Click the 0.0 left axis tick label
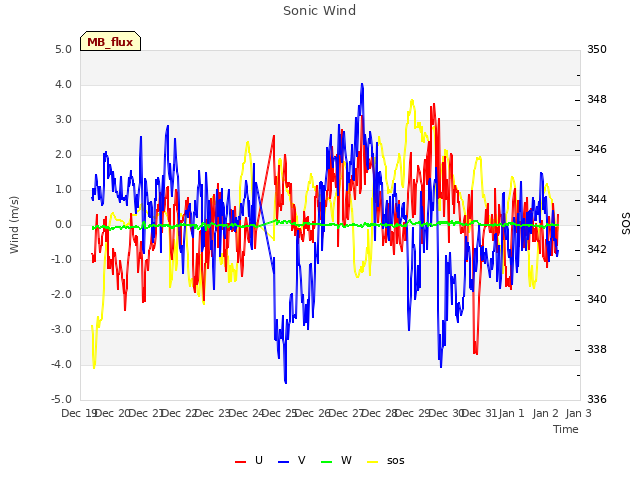The image size is (640, 480). click(x=63, y=224)
